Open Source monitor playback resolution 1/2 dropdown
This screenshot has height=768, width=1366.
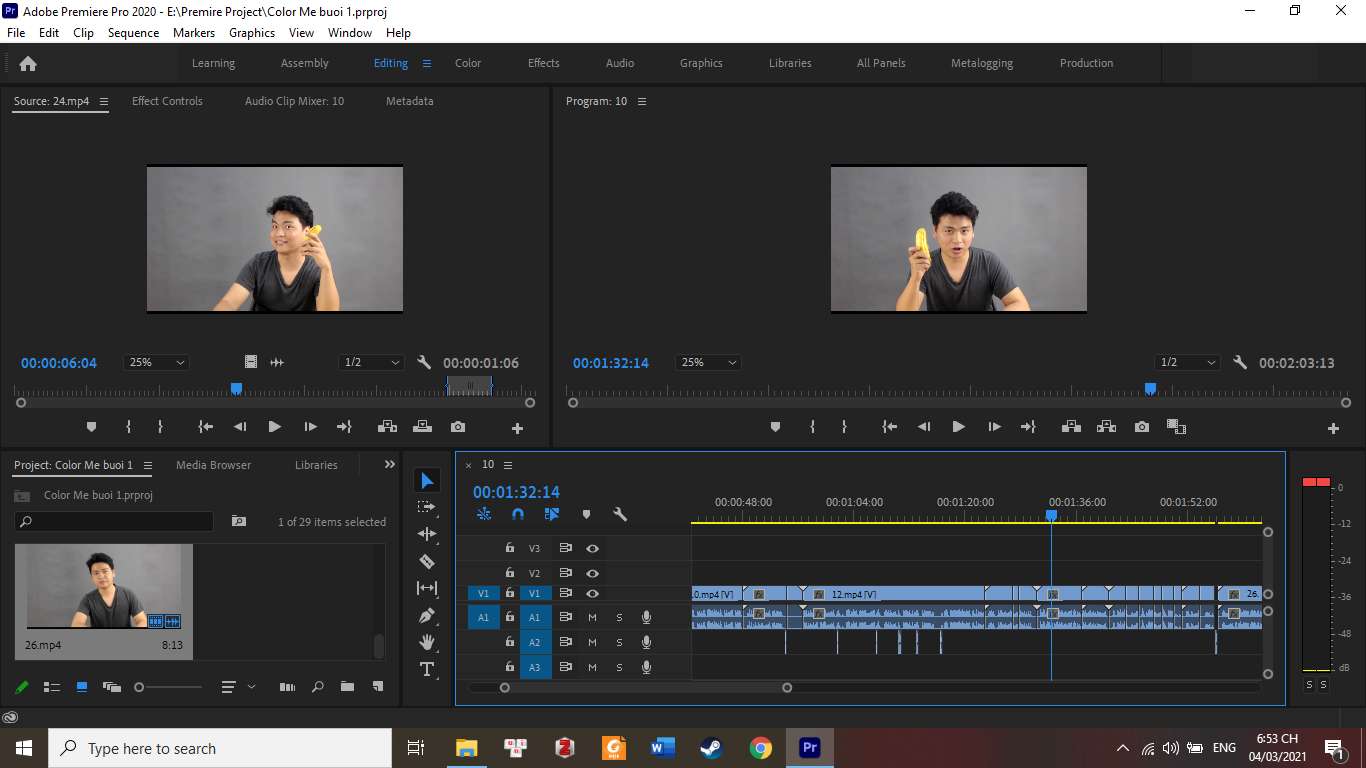click(x=371, y=363)
